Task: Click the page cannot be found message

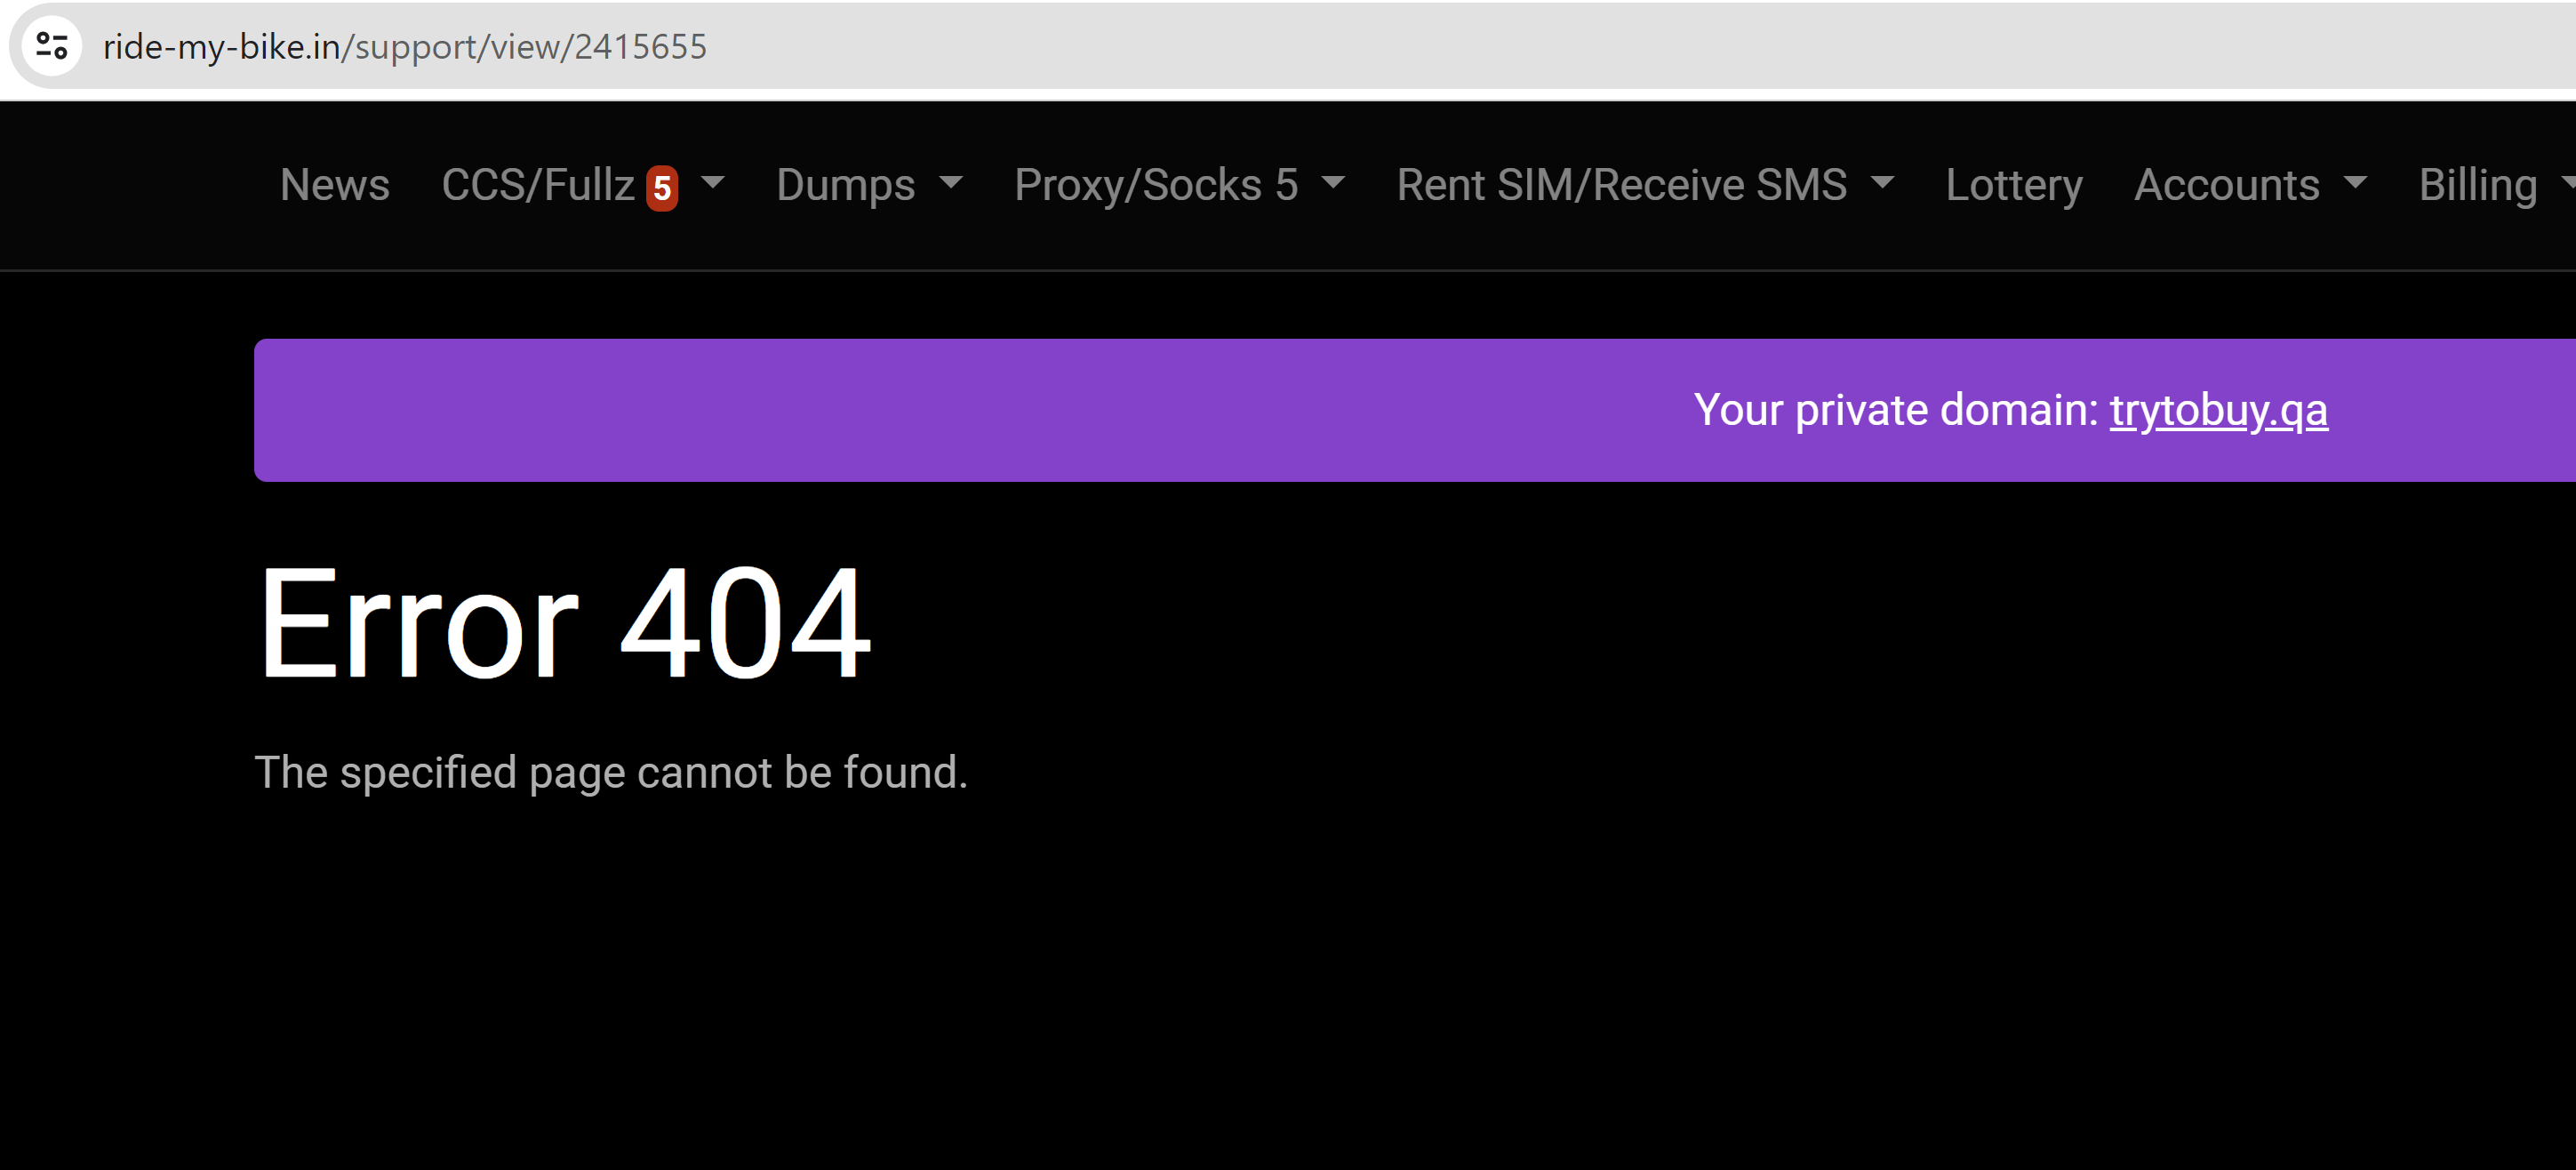Action: coord(611,773)
